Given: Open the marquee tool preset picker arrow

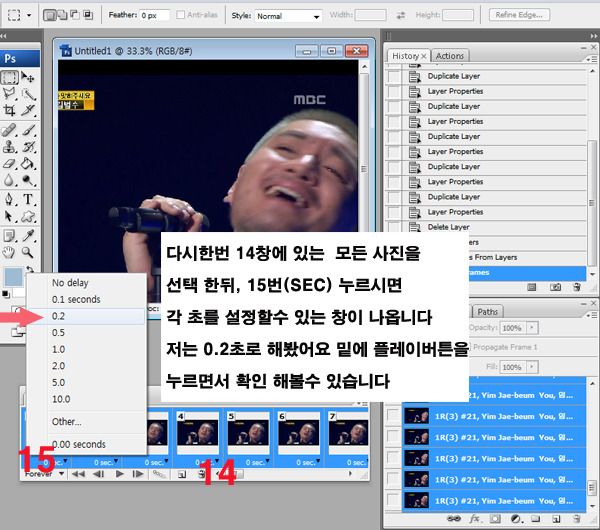Looking at the screenshot, I should pyautogui.click(x=29, y=16).
